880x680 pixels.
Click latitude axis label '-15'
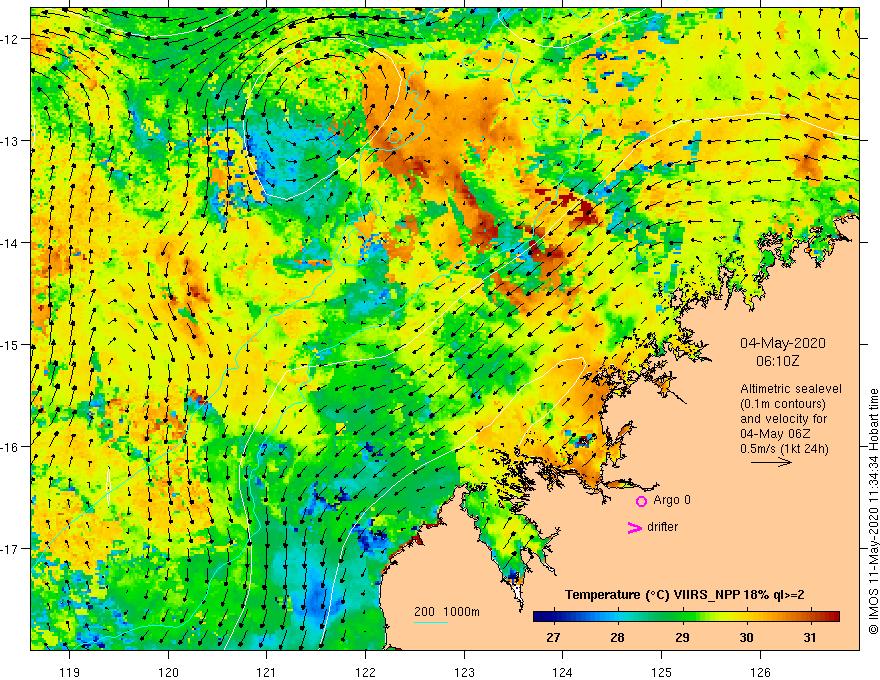click(x=10, y=345)
